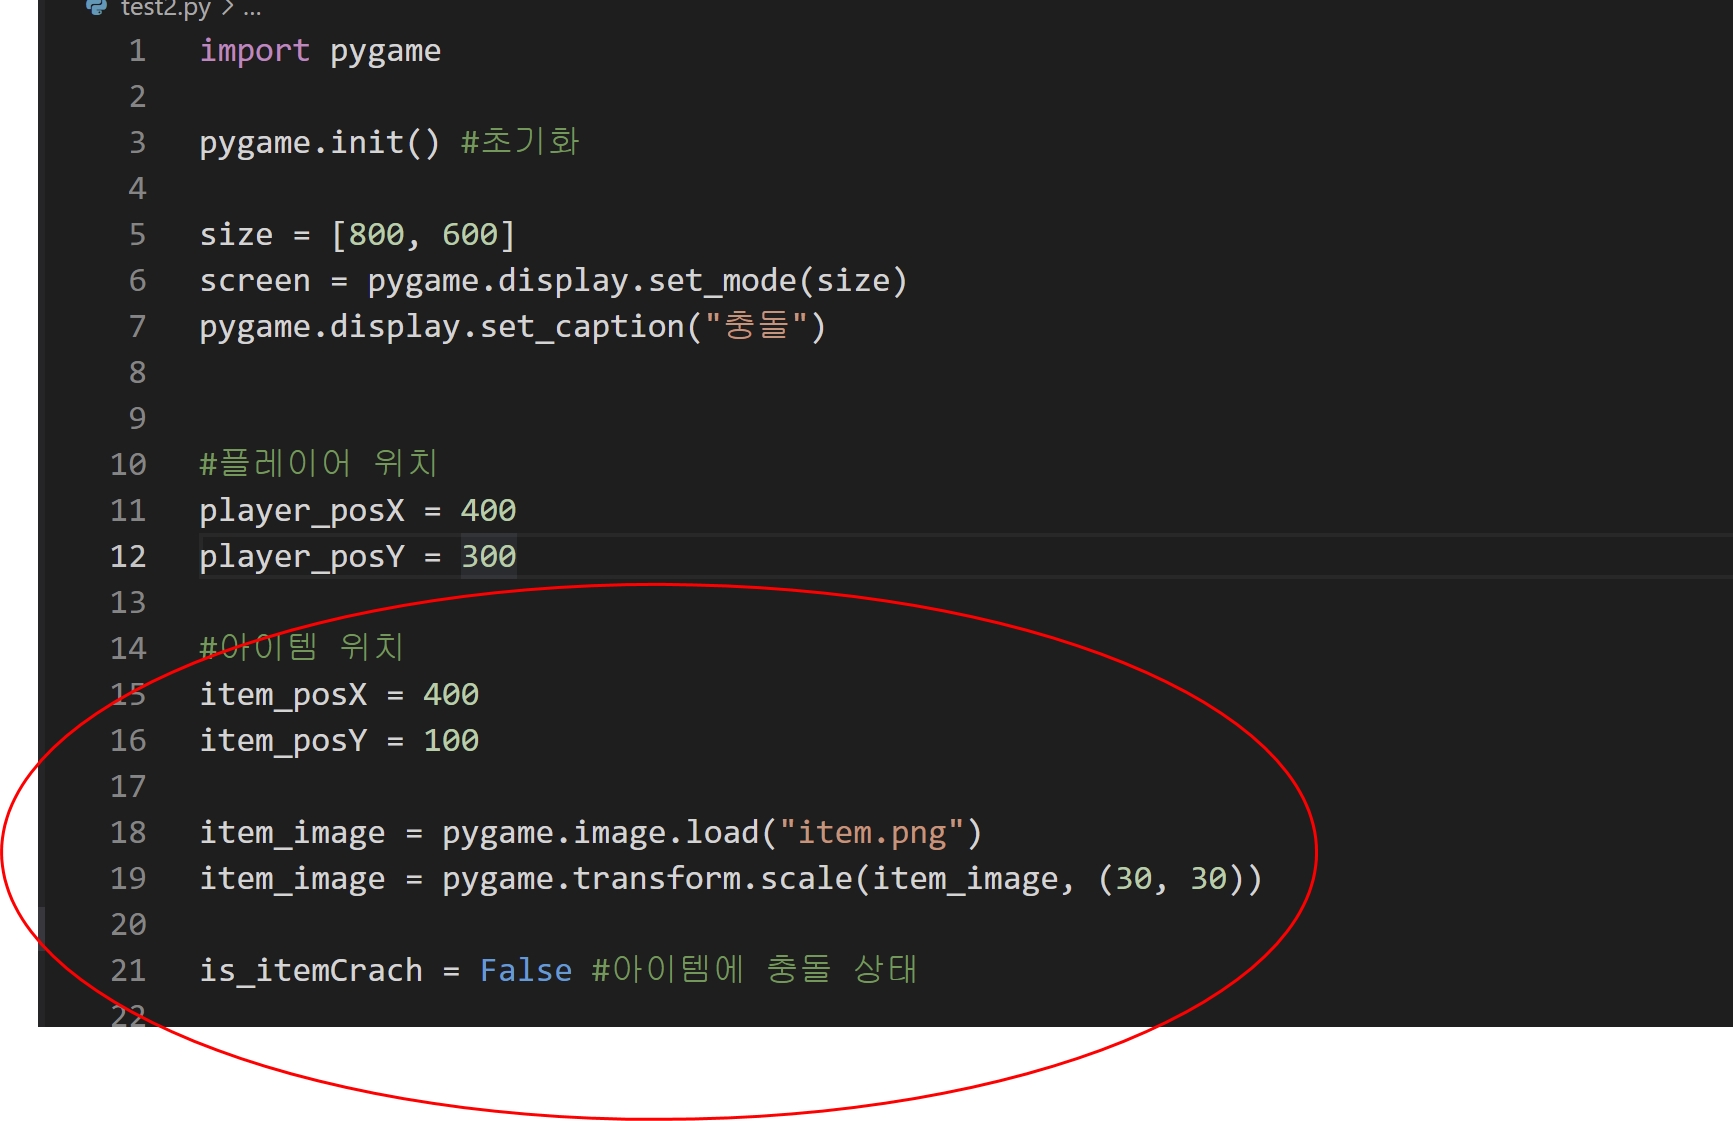
Task: Click line number 1 in the gutter
Action: 137,51
